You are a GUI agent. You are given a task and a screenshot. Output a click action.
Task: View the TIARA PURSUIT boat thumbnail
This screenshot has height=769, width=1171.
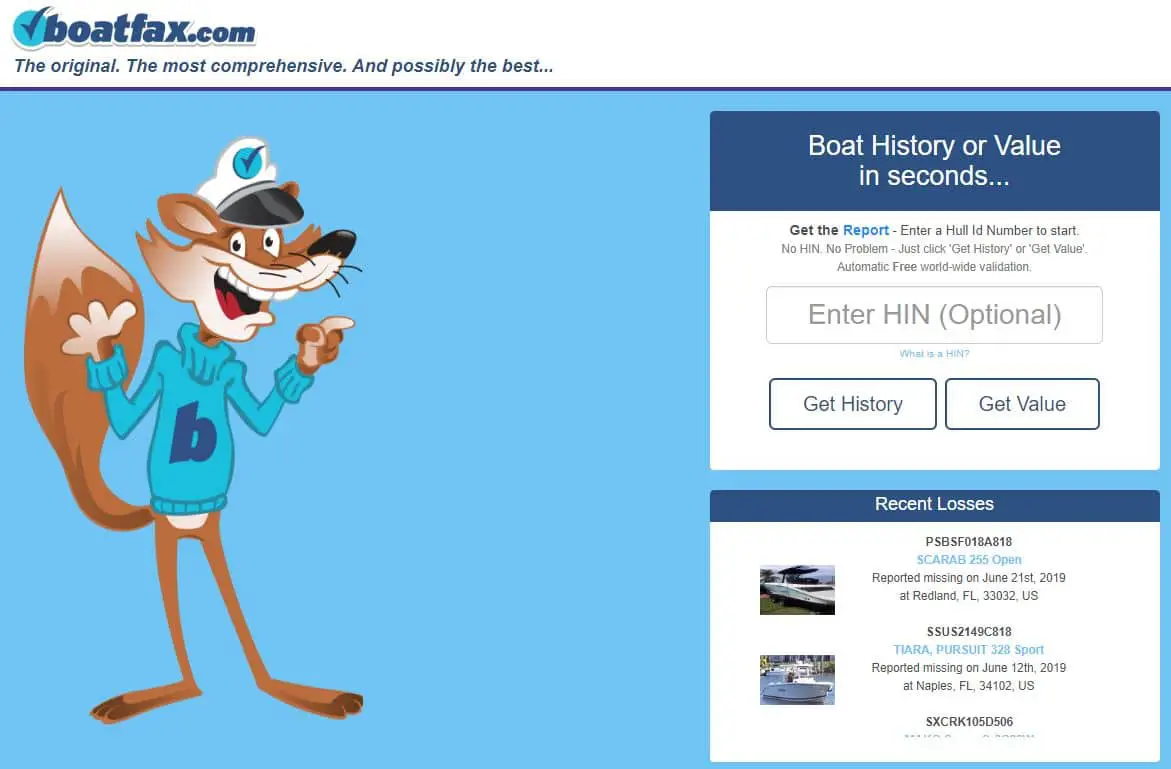click(x=797, y=680)
